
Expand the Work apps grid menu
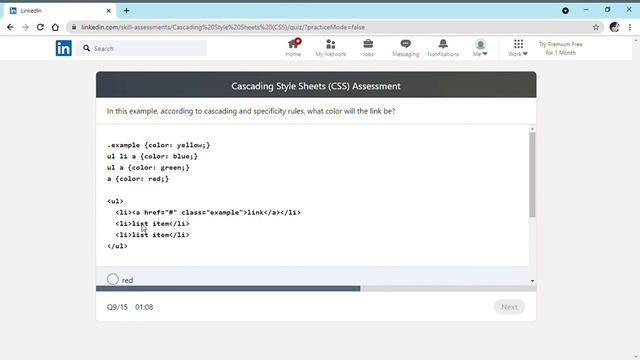(518, 48)
